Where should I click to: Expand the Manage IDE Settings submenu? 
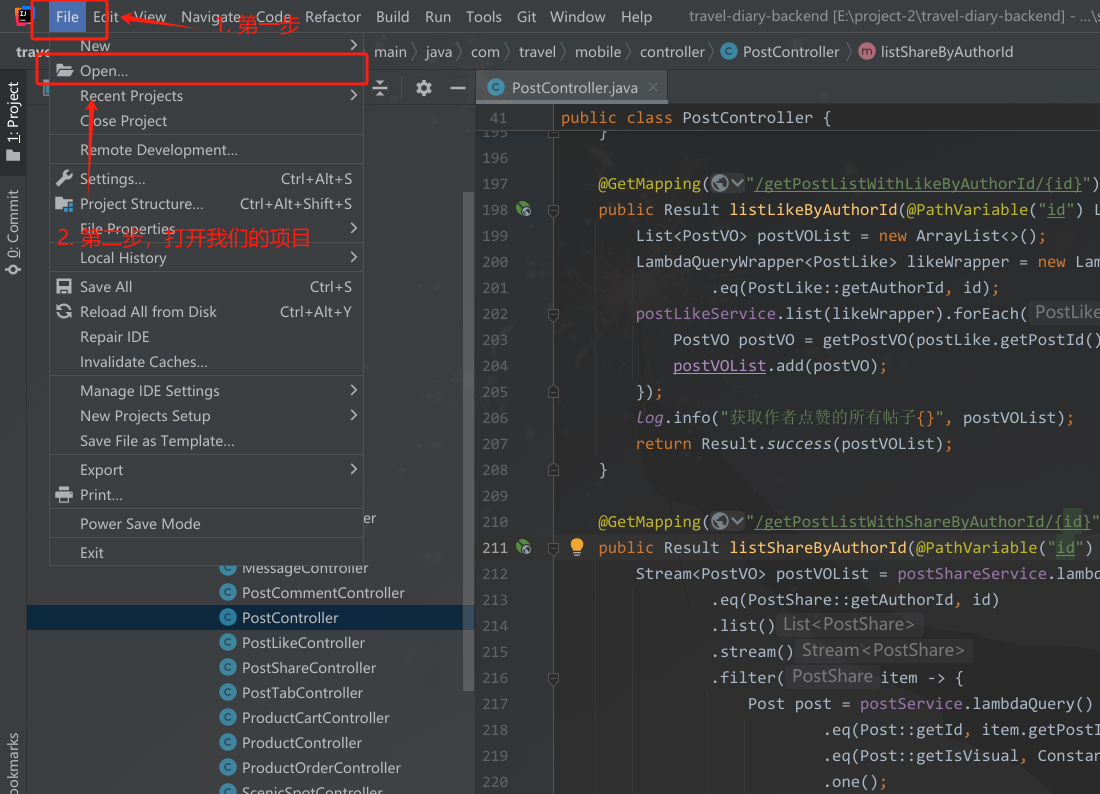pyautogui.click(x=354, y=390)
